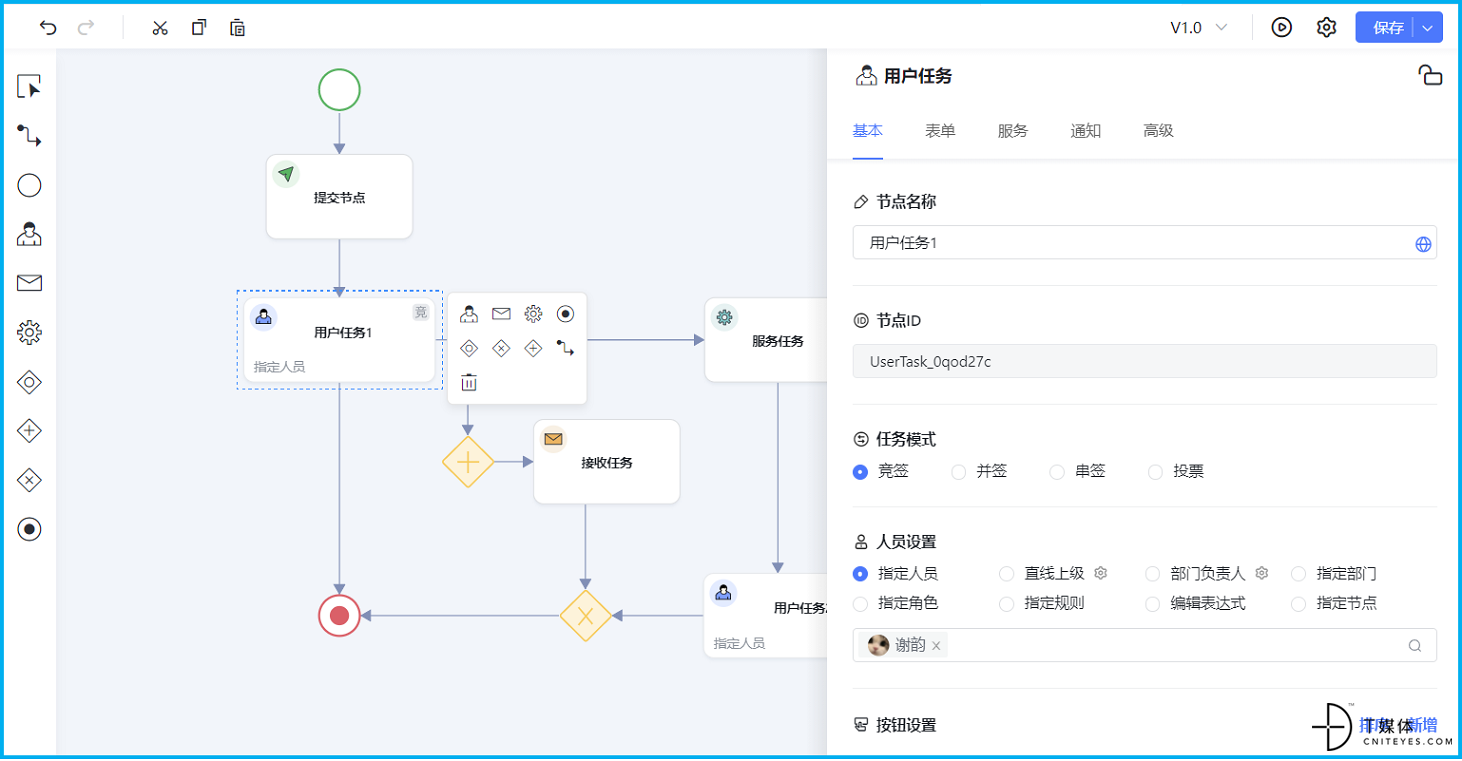The image size is (1462, 761).
Task: Append user task from context pad
Action: [x=469, y=314]
